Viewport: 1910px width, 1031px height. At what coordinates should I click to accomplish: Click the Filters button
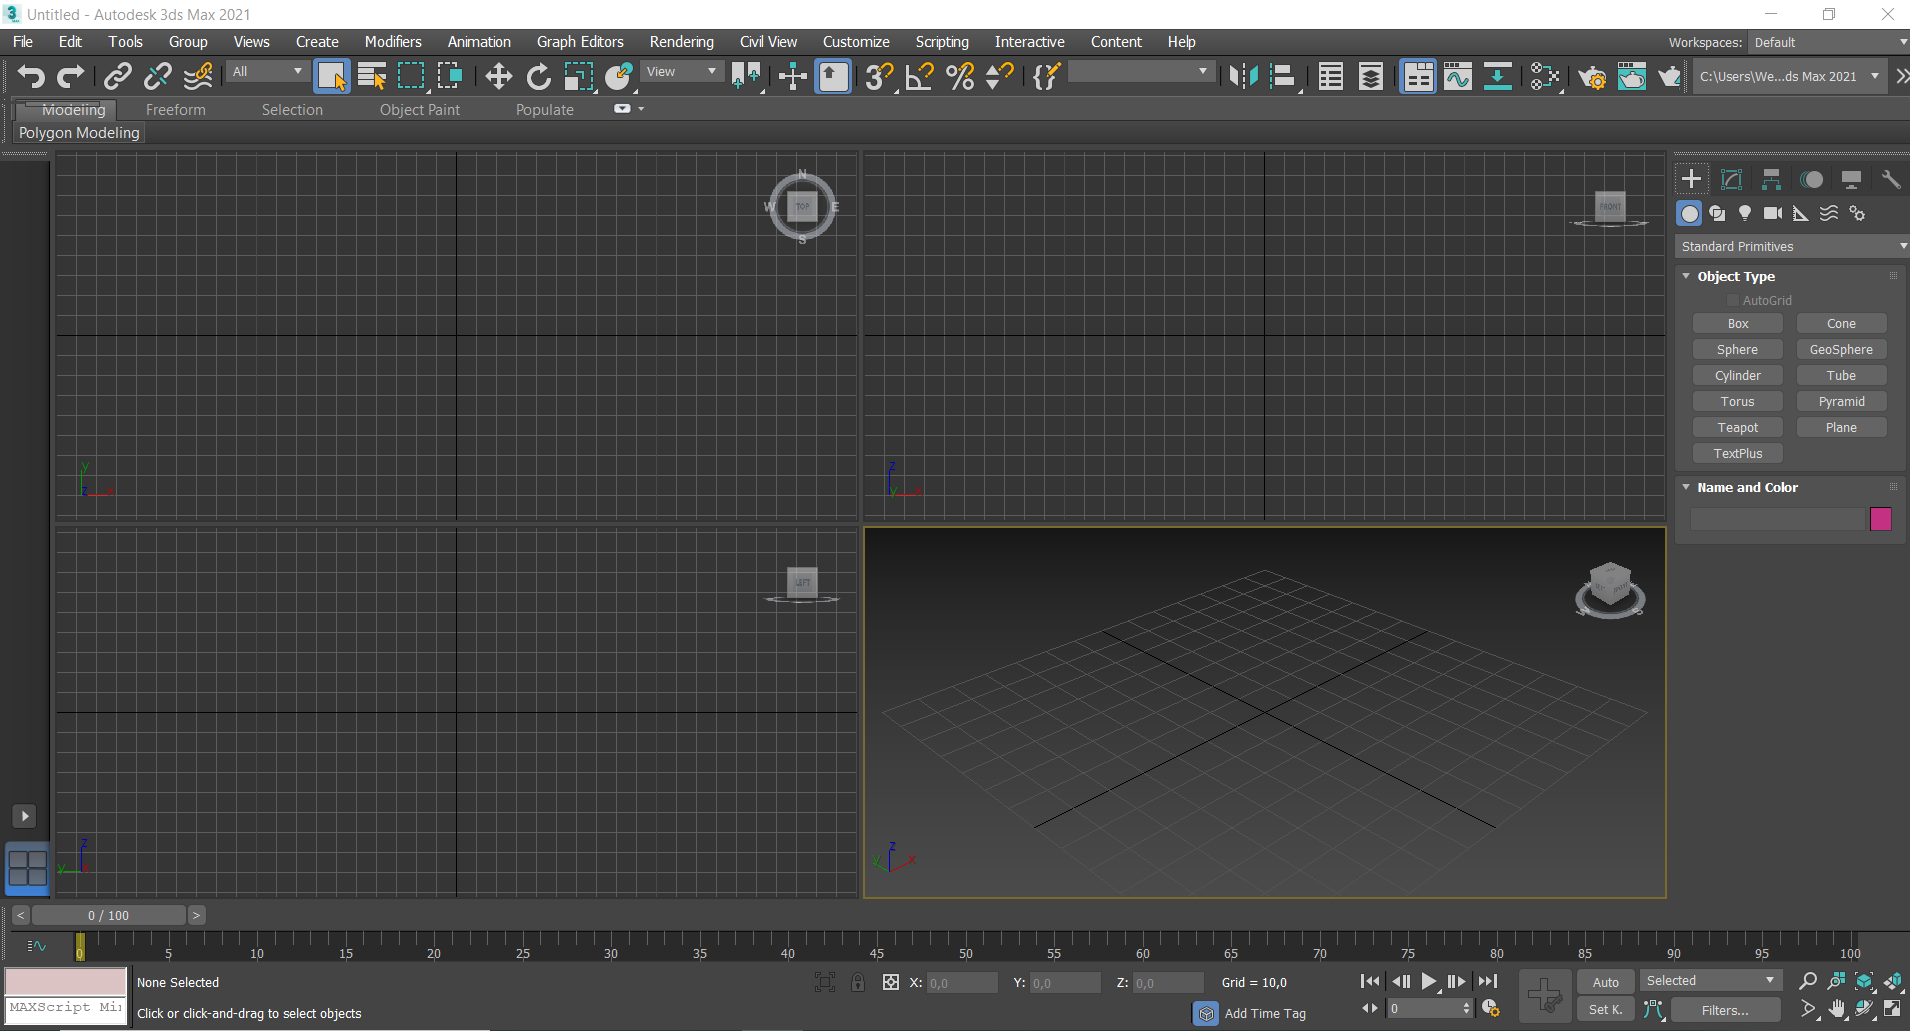(x=1725, y=1010)
